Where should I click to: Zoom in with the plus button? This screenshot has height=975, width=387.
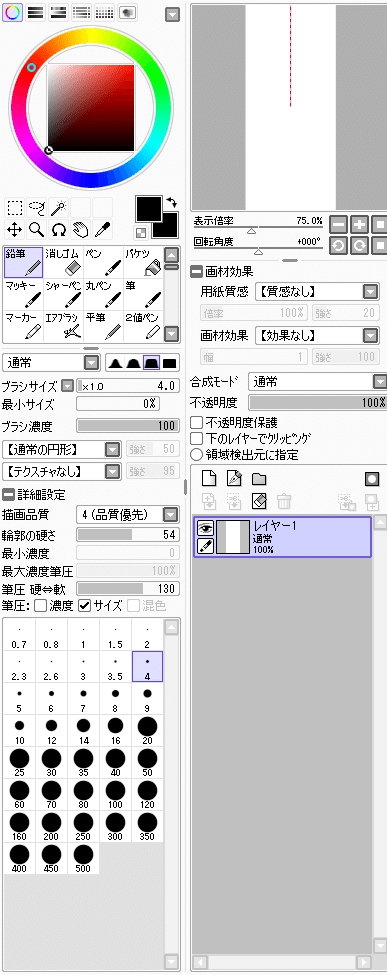tap(360, 224)
